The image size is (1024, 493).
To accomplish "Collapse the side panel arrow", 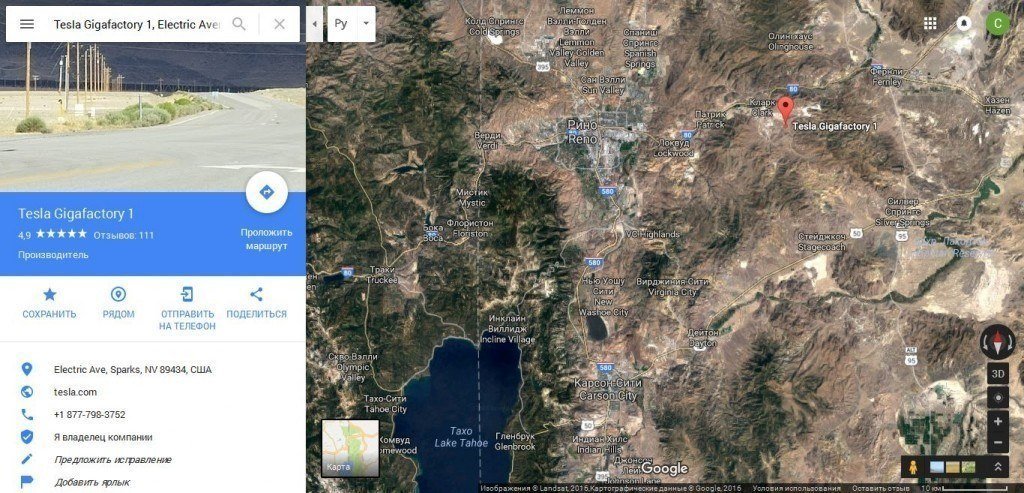I will click(x=315, y=24).
